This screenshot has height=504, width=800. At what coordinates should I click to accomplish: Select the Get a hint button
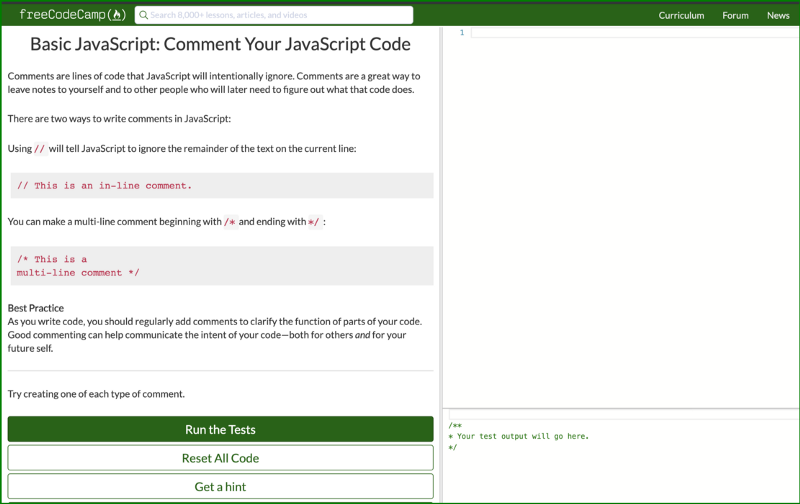(x=220, y=486)
